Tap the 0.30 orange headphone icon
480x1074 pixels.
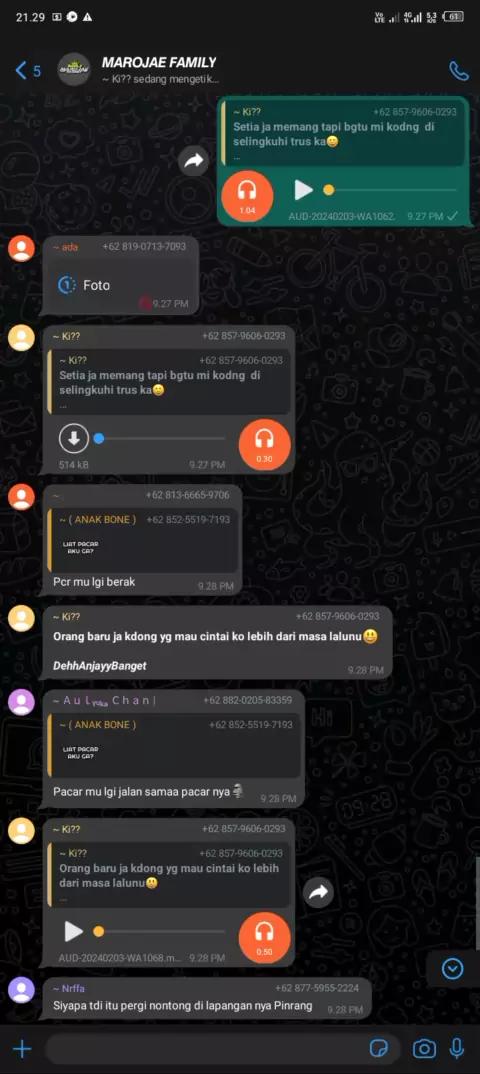click(x=264, y=445)
